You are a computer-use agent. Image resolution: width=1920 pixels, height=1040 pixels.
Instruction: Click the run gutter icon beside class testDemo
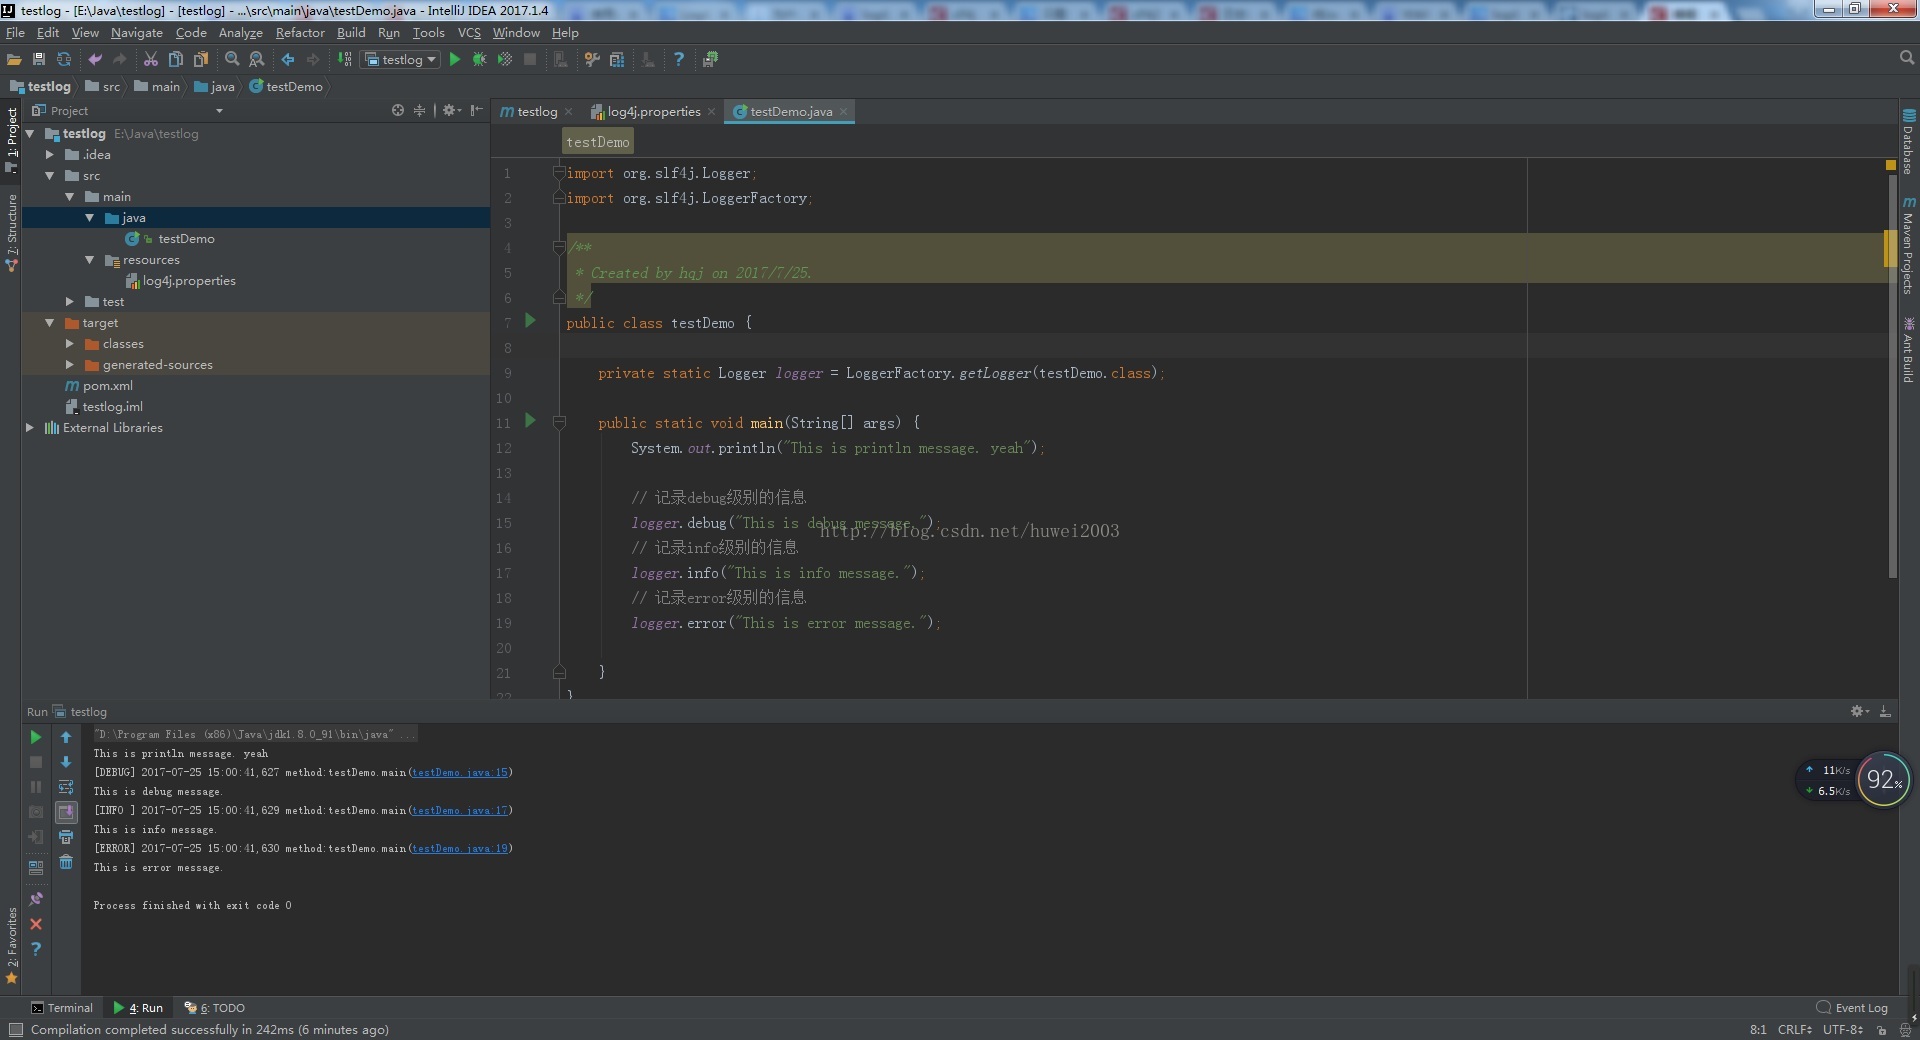531,321
